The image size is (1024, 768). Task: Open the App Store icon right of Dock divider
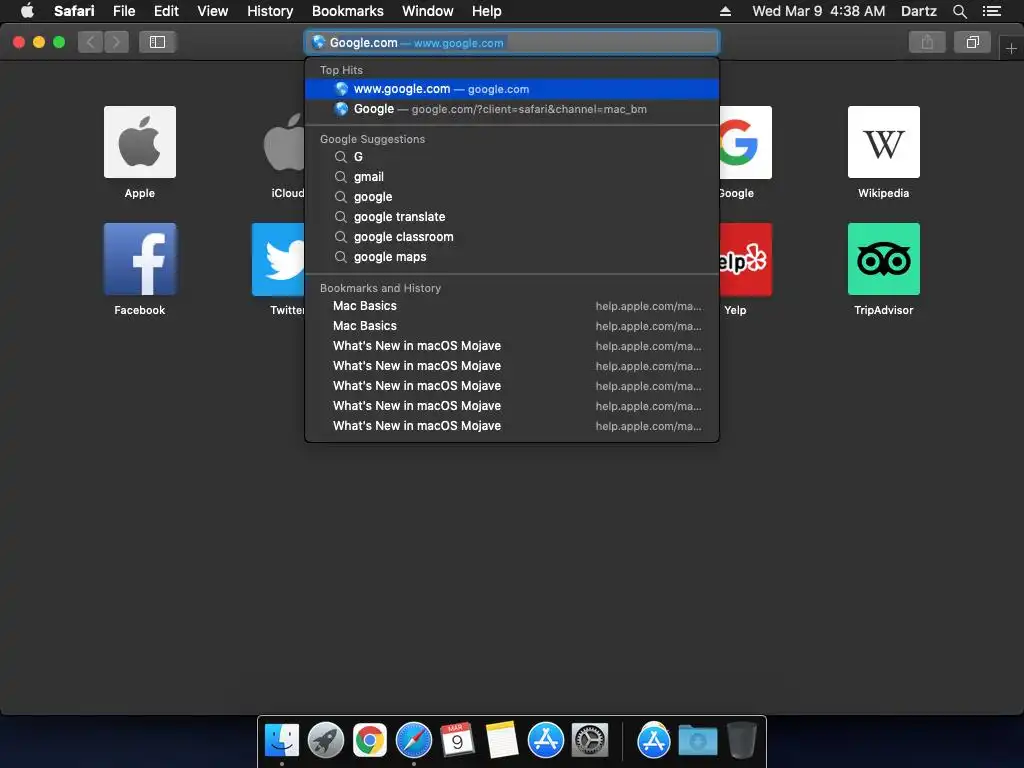tap(654, 741)
